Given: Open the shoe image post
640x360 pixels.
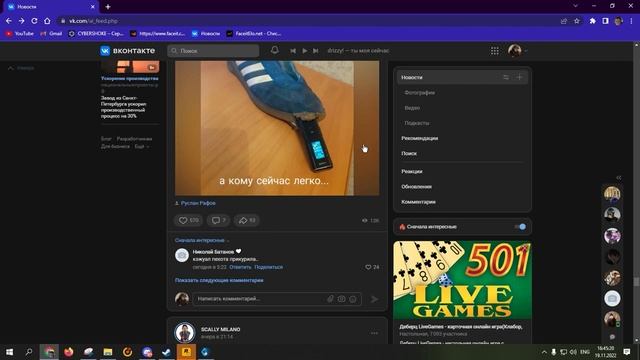Looking at the screenshot, I should [277, 128].
